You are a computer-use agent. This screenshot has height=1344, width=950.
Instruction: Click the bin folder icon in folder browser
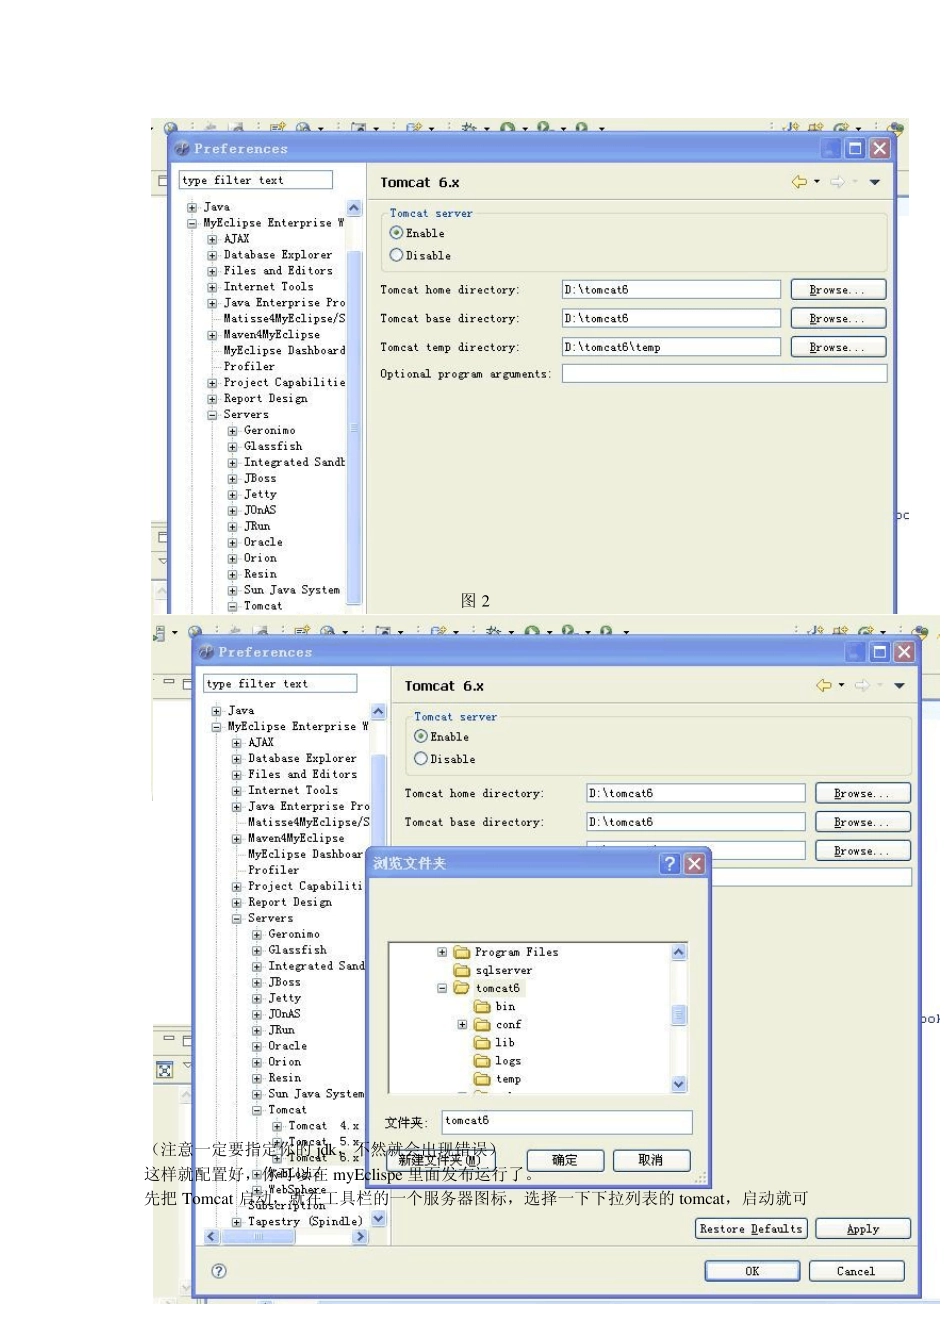tap(482, 1006)
